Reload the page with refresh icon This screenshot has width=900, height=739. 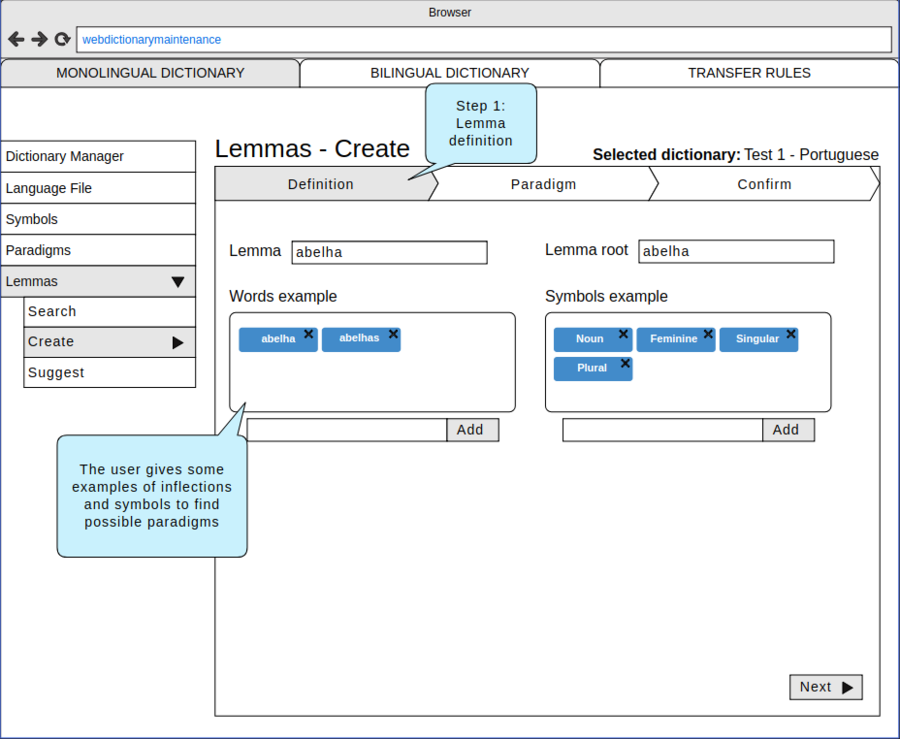click(x=62, y=39)
